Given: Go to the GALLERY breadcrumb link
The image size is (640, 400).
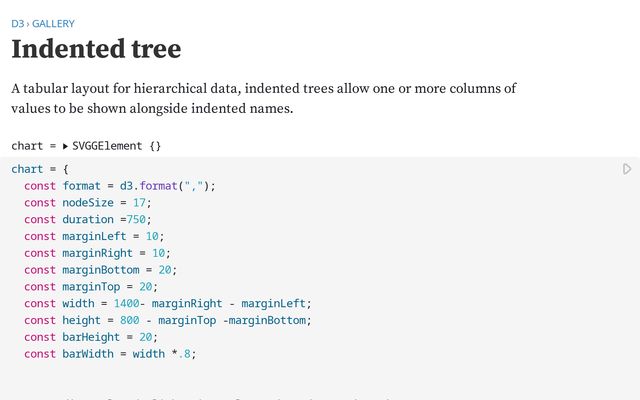Looking at the screenshot, I should click(x=52, y=23).
